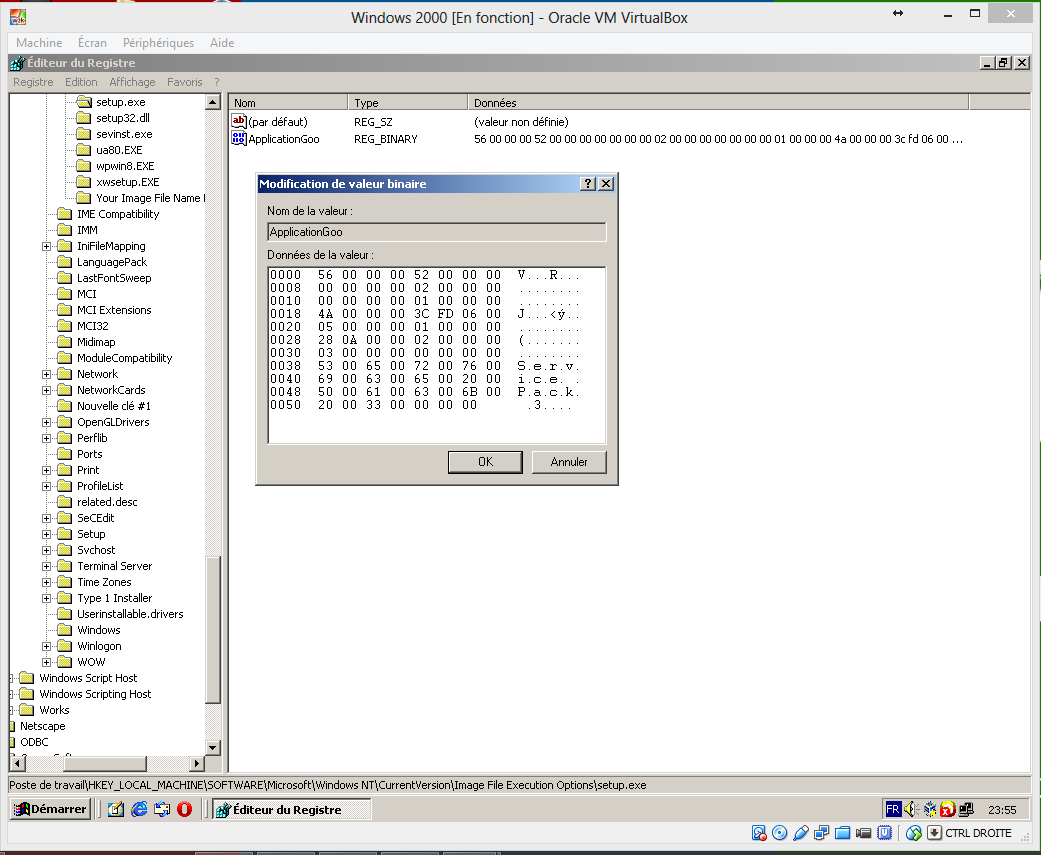
Task: Click the Éditeur du Registre taskbar button
Action: [291, 809]
